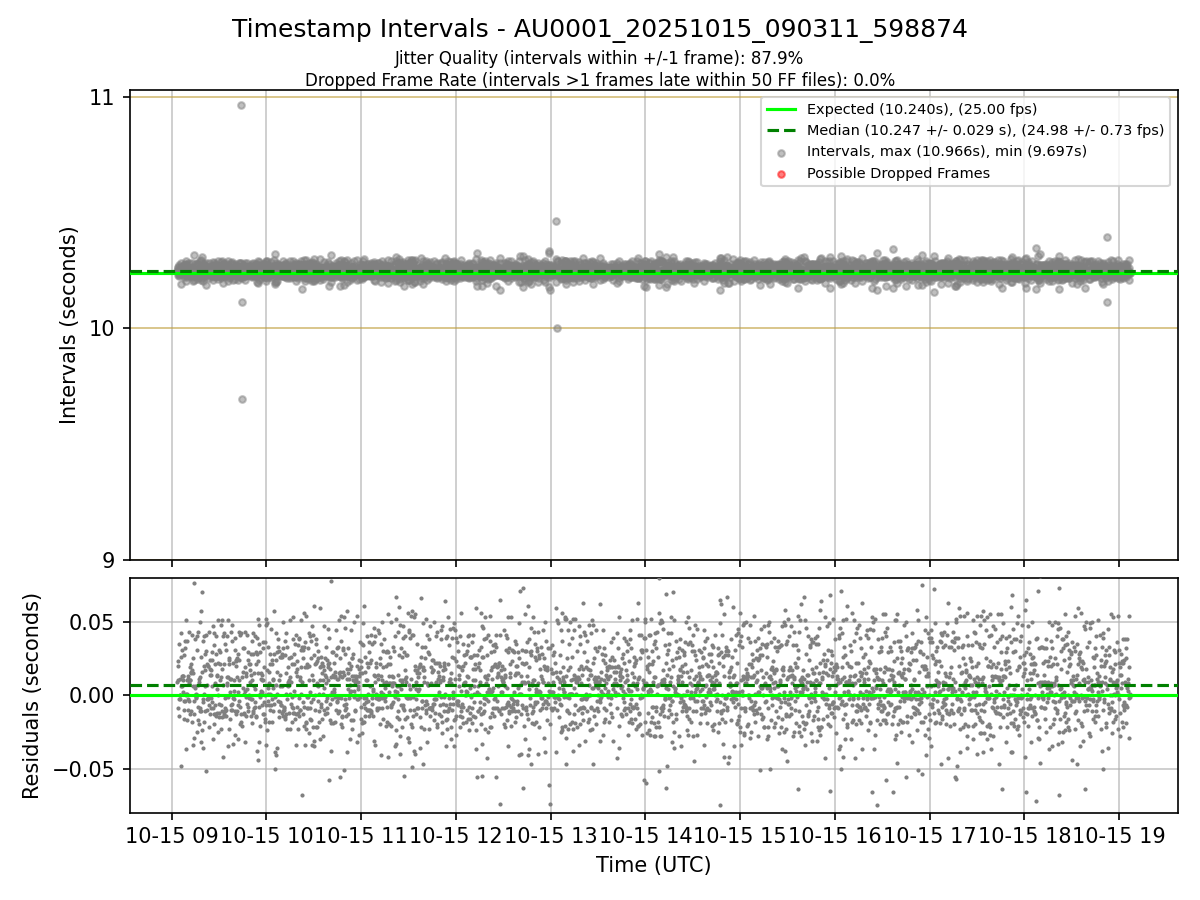The width and height of the screenshot is (1200, 900).
Task: Click the maximum outlier point near 10.97 seconds
Action: click(x=241, y=105)
